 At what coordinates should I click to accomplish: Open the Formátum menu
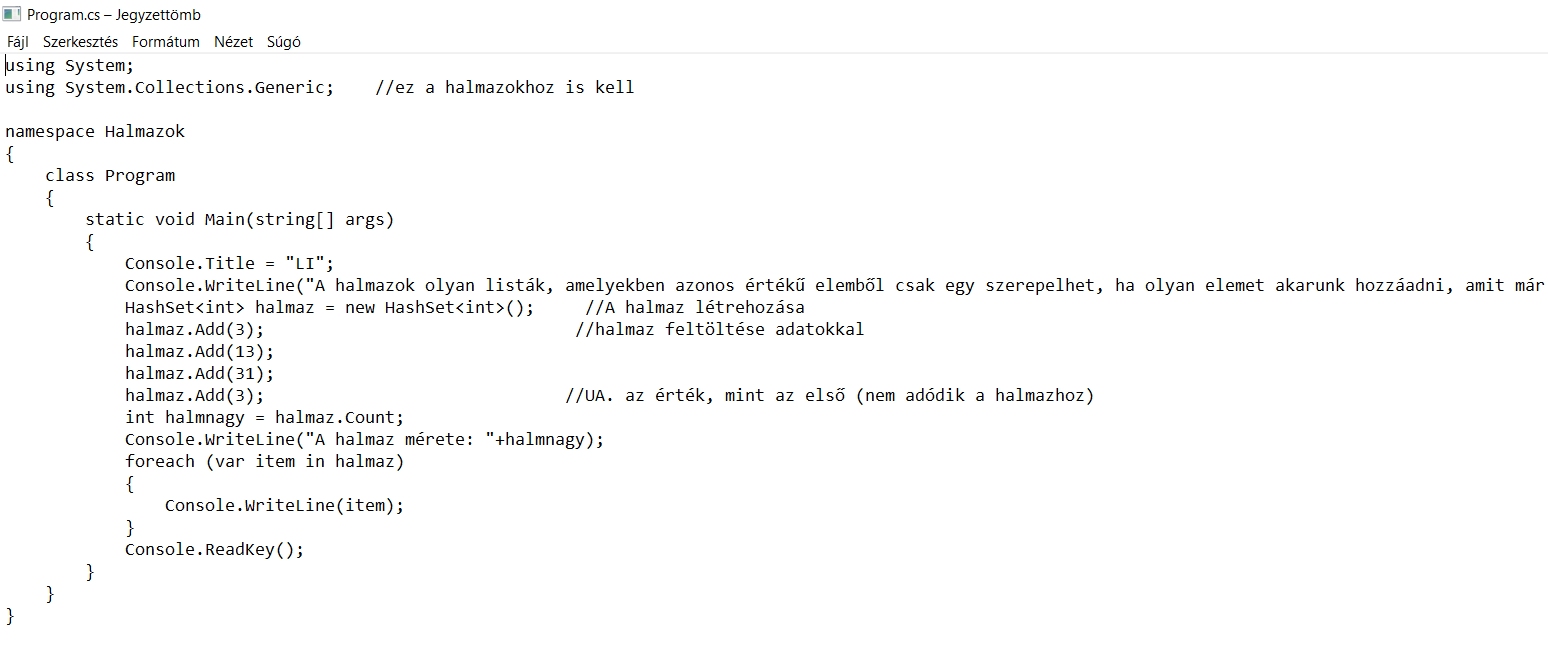[166, 42]
